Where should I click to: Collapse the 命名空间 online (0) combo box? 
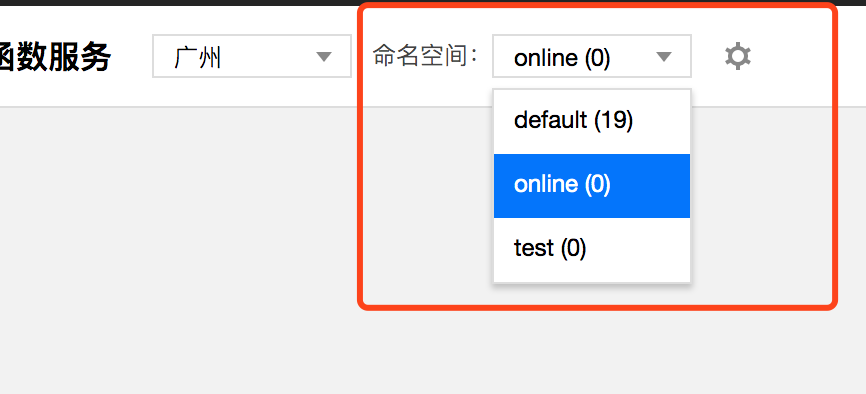[x=592, y=56]
